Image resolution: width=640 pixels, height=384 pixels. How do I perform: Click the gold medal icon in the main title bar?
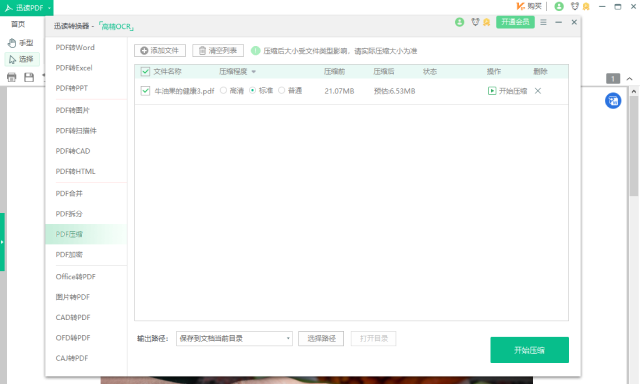pos(586,7)
